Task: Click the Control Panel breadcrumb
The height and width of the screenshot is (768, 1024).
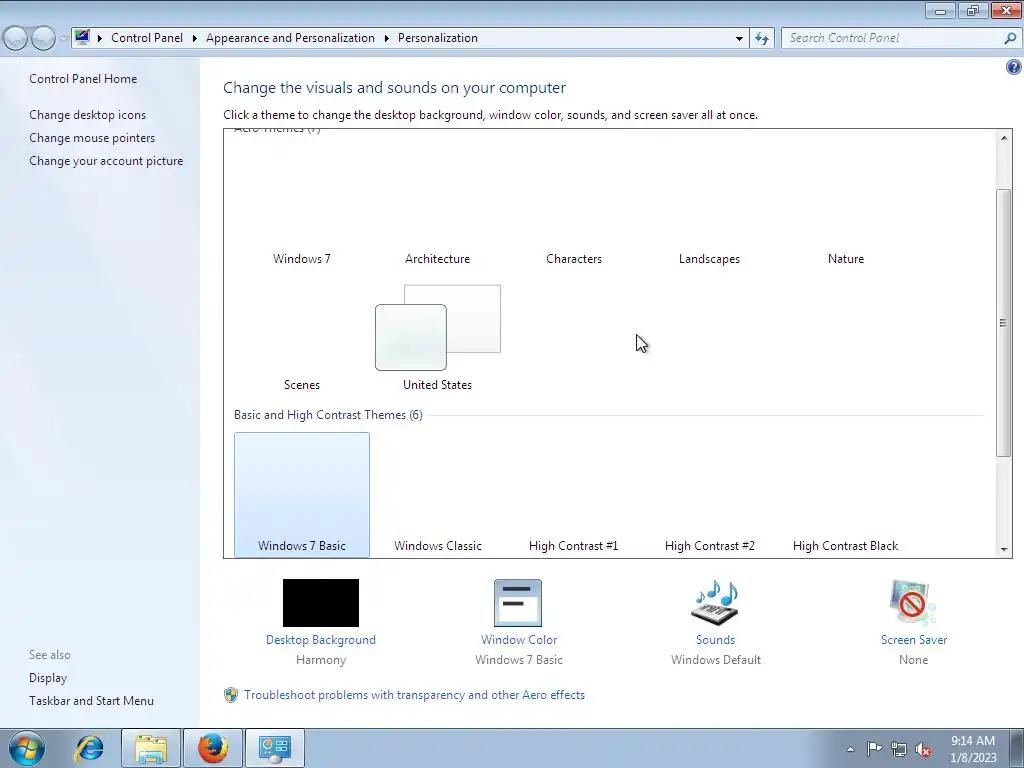Action: pyautogui.click(x=147, y=38)
